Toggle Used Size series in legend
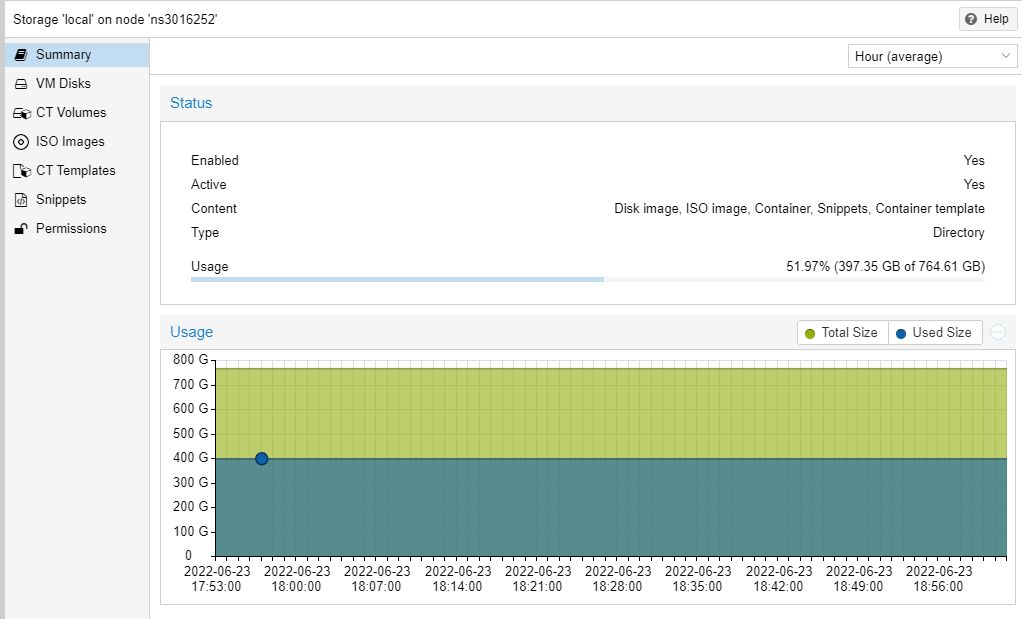1022x619 pixels. point(934,333)
